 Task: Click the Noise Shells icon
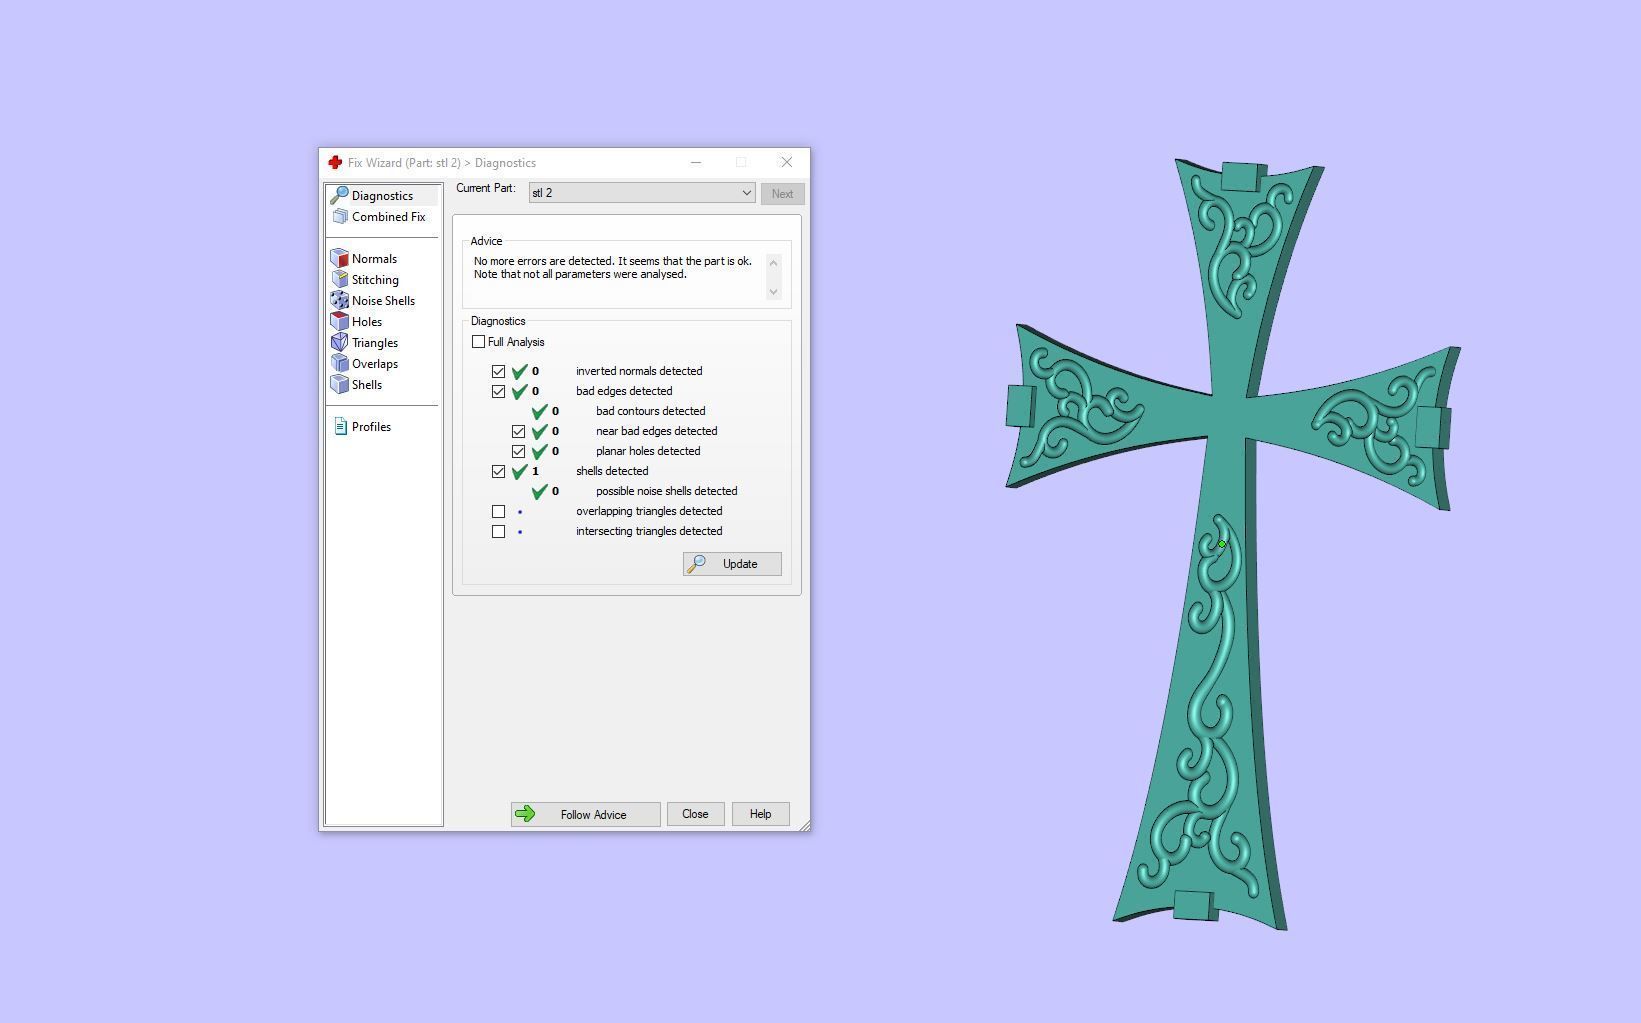[340, 300]
